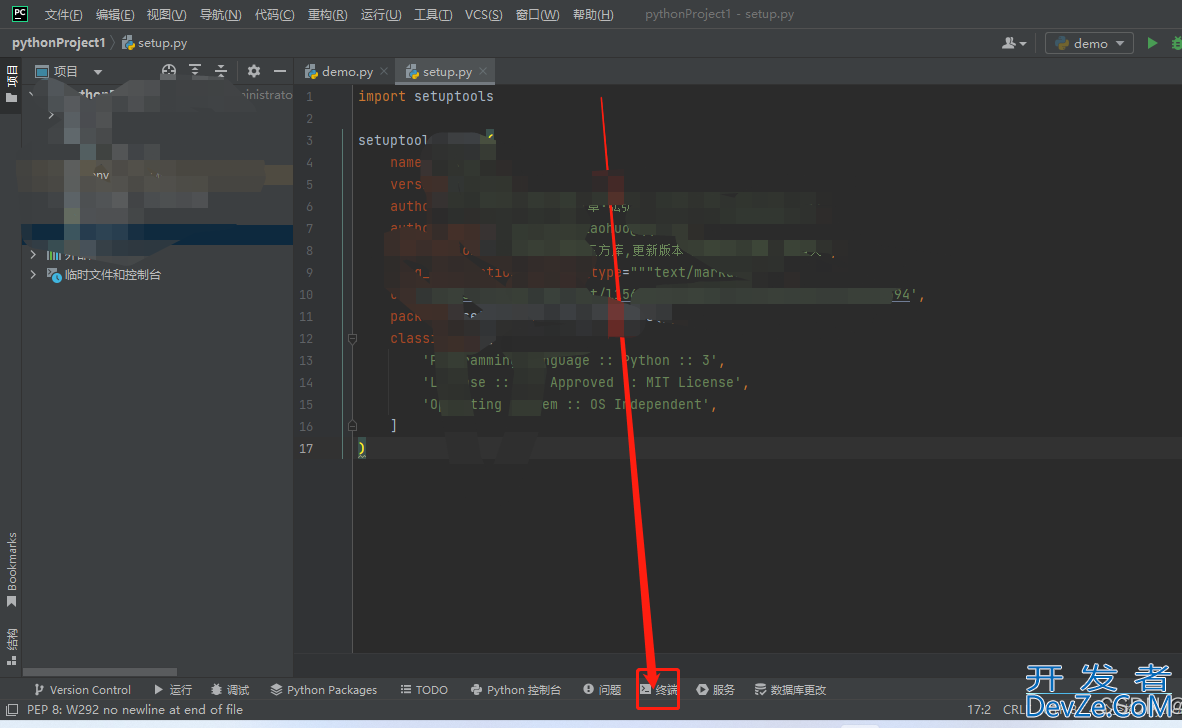Click closing parenthesis on line 17
This screenshot has height=728, width=1182.
coord(362,448)
